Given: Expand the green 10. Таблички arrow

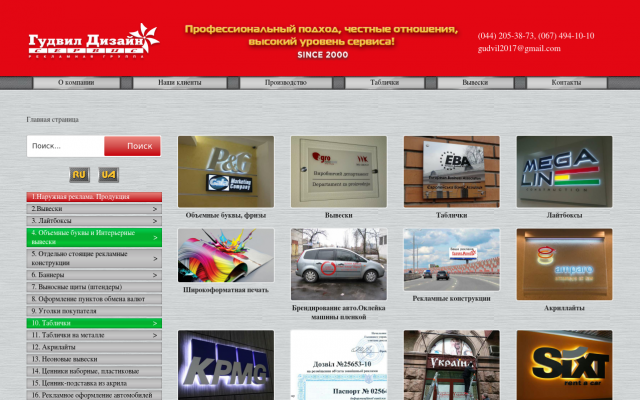Looking at the screenshot, I should [x=155, y=323].
